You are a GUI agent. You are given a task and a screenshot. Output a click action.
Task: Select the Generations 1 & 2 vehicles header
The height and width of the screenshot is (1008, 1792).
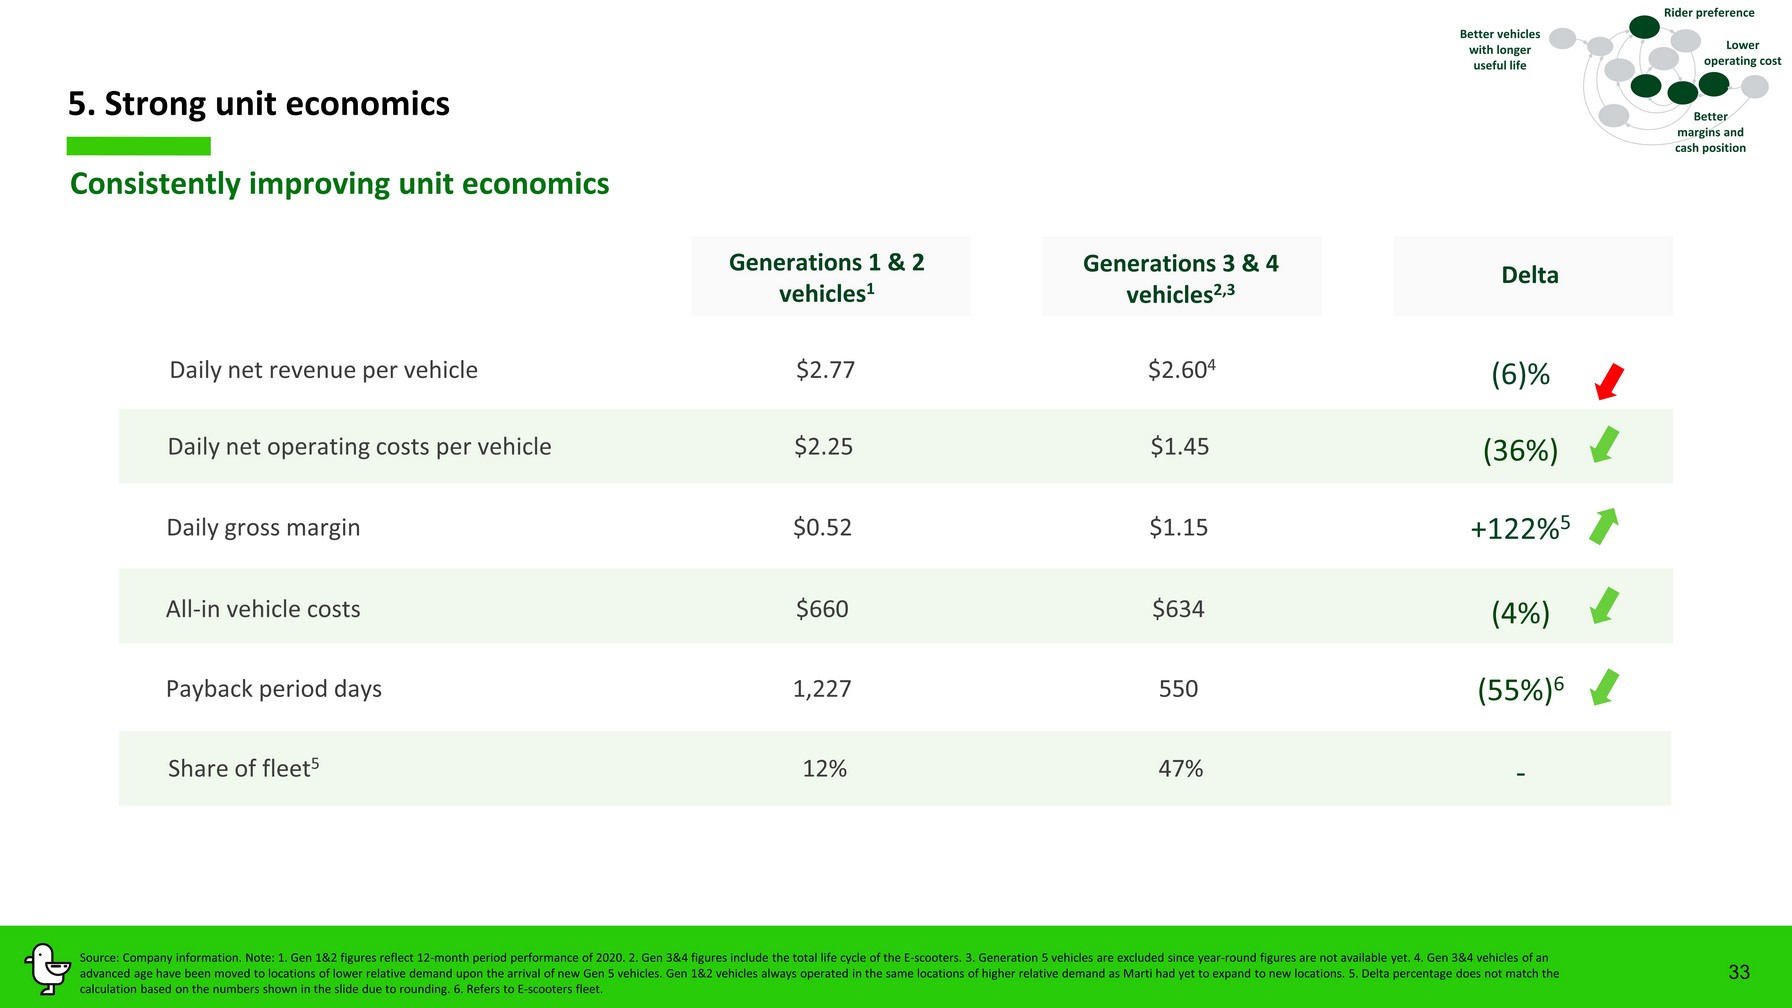point(827,277)
